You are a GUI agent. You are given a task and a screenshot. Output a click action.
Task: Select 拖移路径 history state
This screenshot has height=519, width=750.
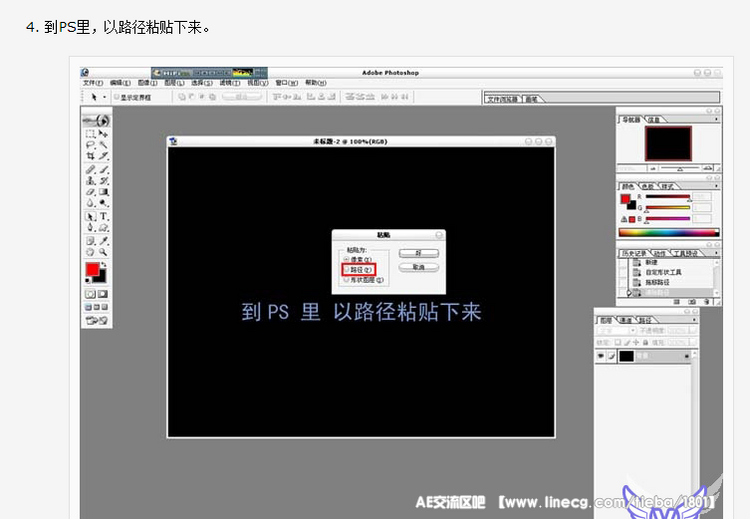[658, 282]
